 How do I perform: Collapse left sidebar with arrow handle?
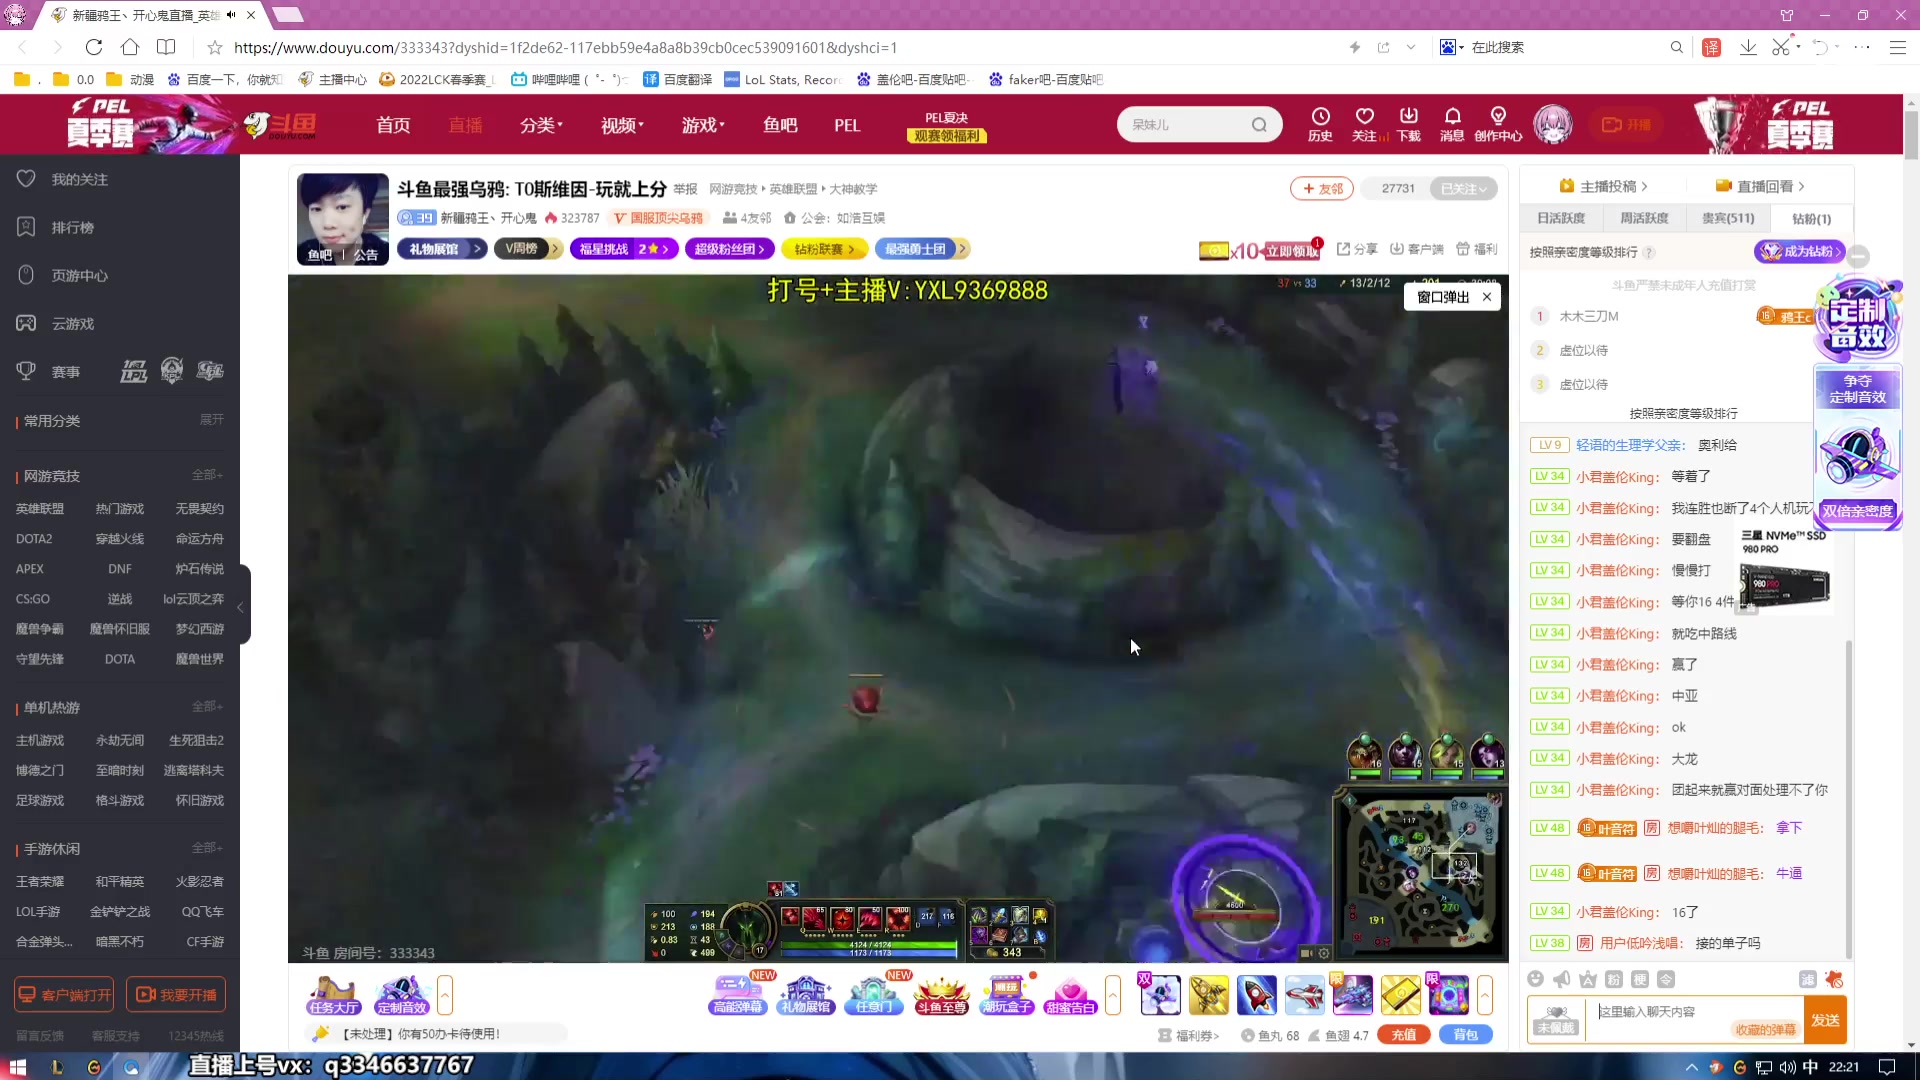point(240,606)
